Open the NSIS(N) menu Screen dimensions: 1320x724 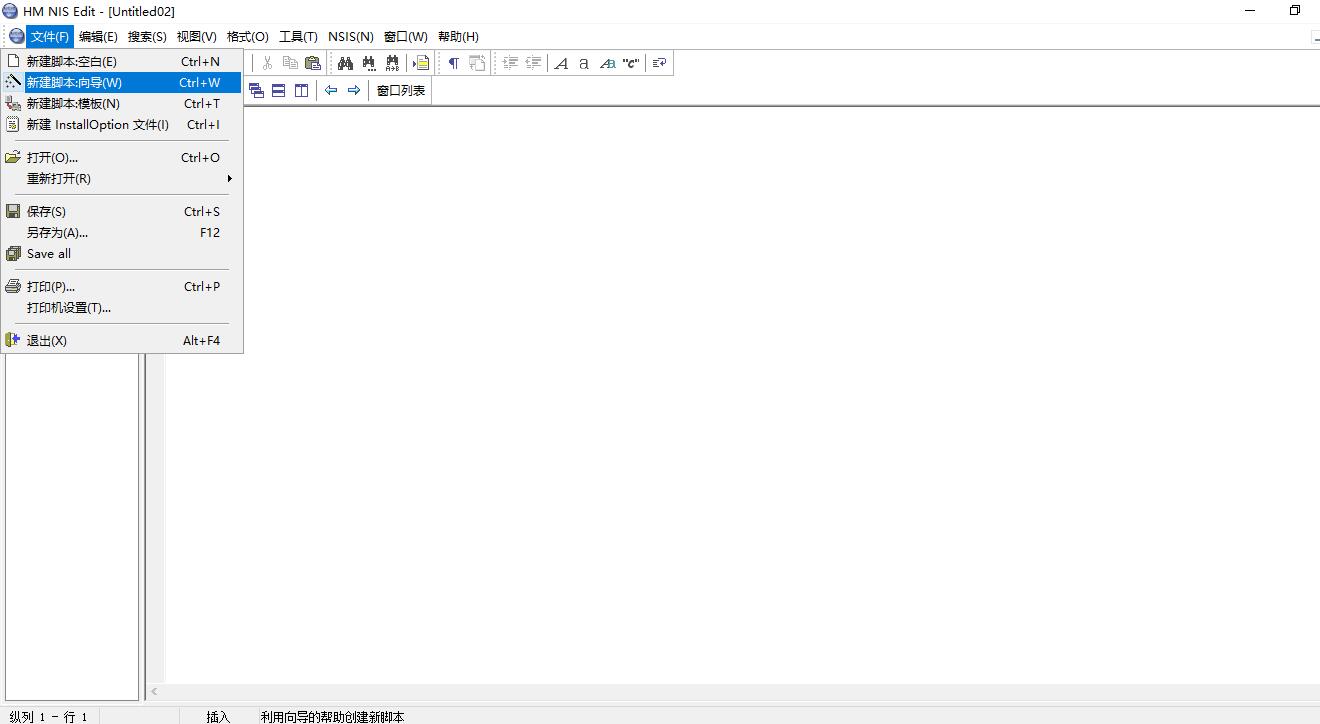pyautogui.click(x=350, y=36)
